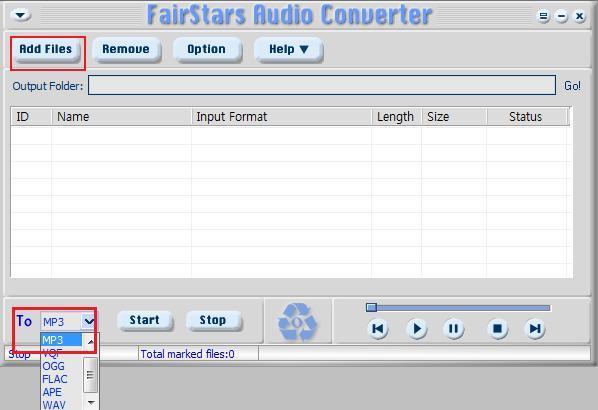Viewport: 598px width, 410px height.
Task: Click the Name column header
Action: (121, 117)
